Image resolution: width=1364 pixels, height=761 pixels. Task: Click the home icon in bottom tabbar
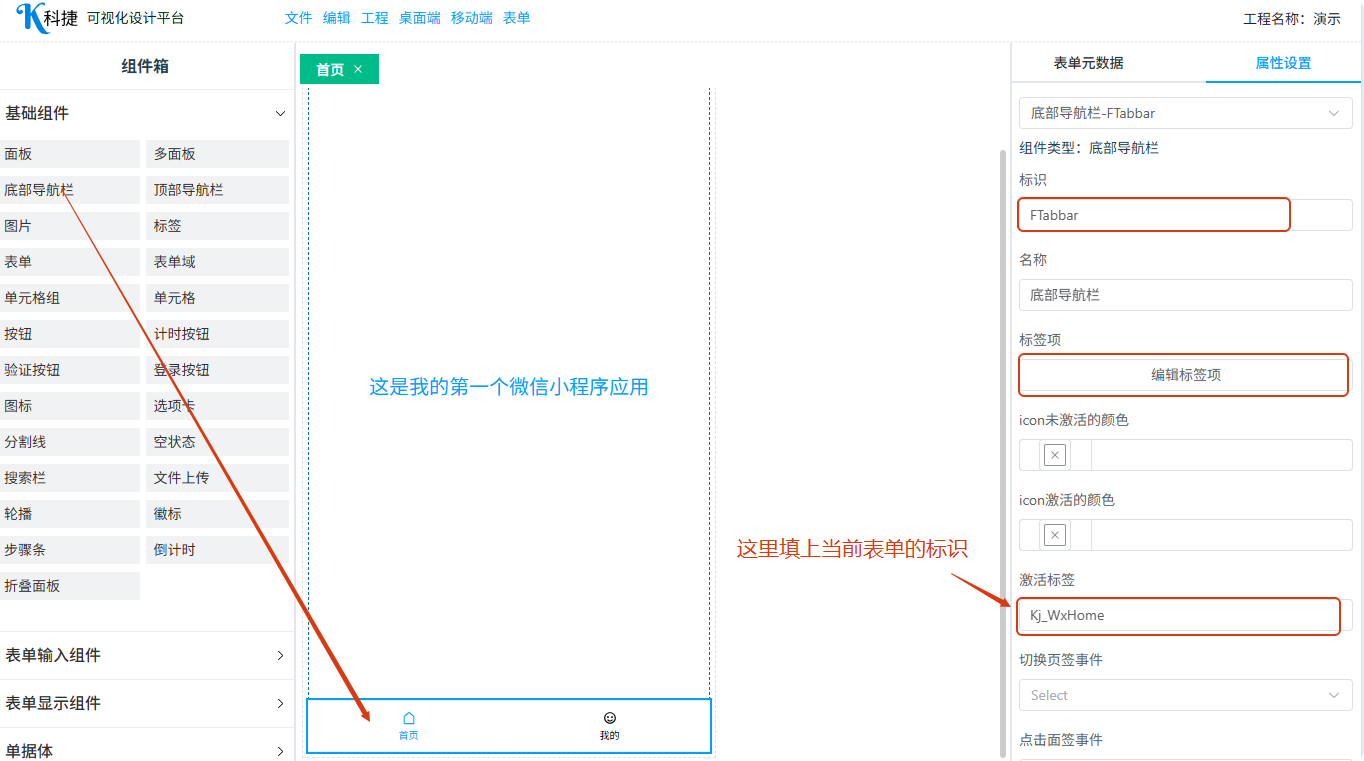(x=408, y=718)
